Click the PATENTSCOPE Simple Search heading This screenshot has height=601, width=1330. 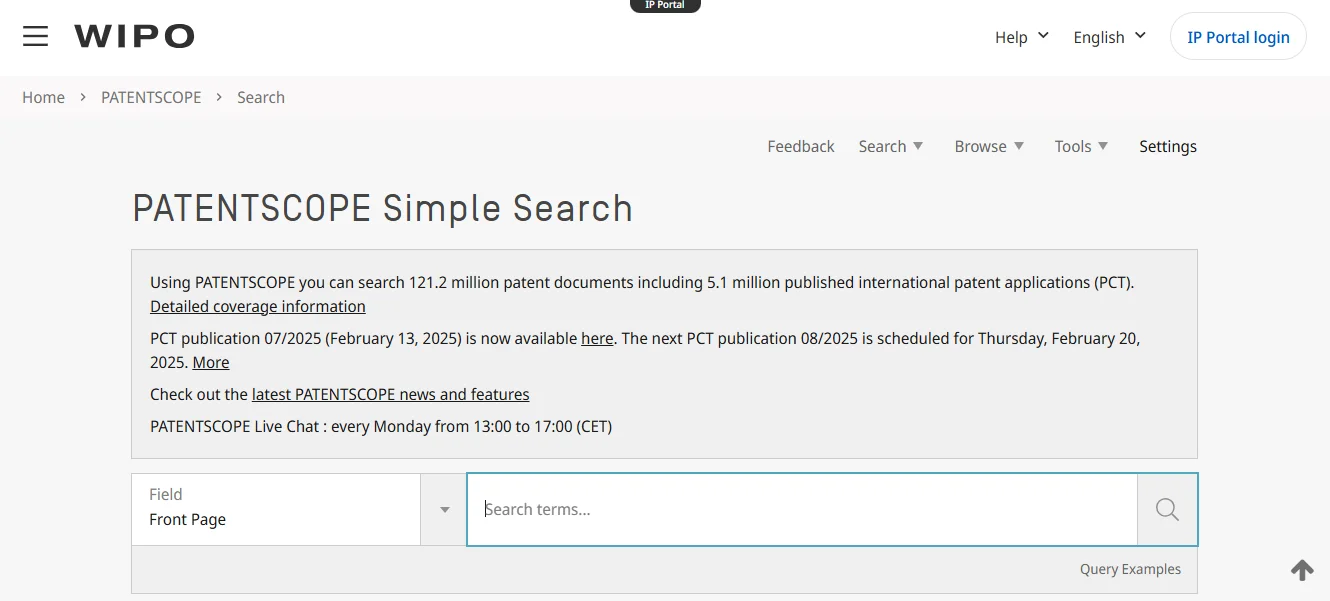[383, 208]
